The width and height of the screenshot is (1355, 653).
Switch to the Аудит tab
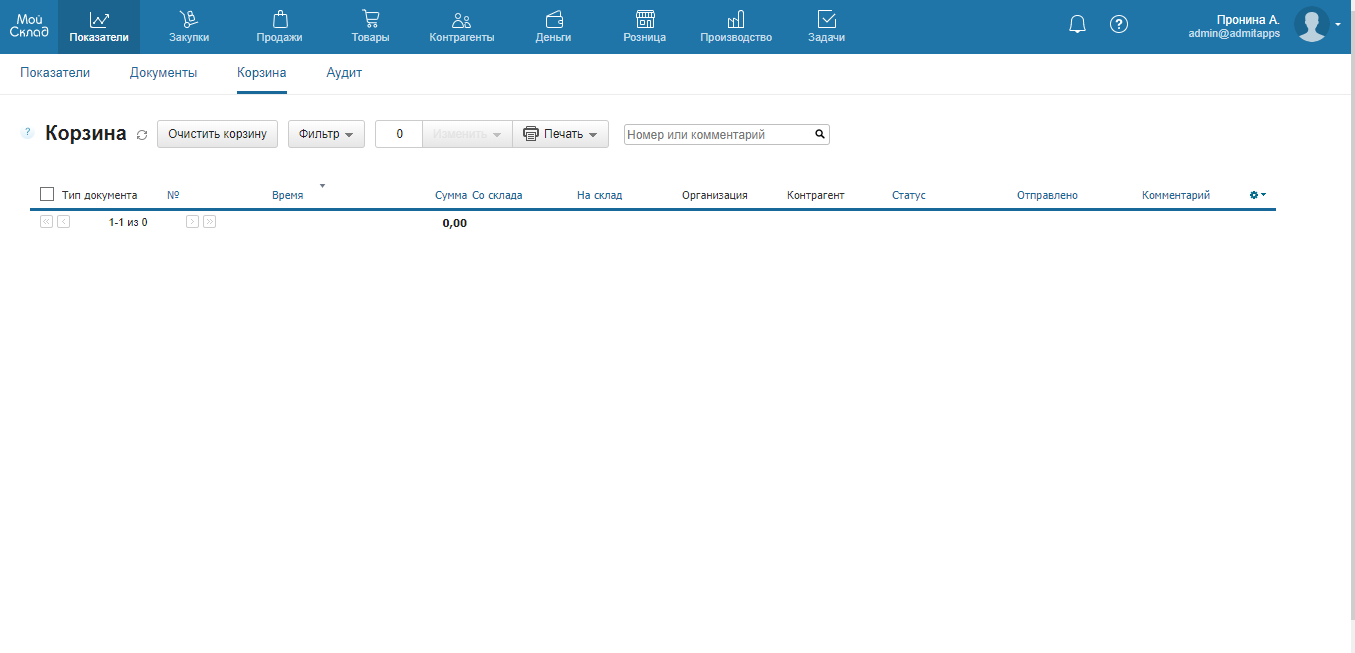tap(344, 73)
